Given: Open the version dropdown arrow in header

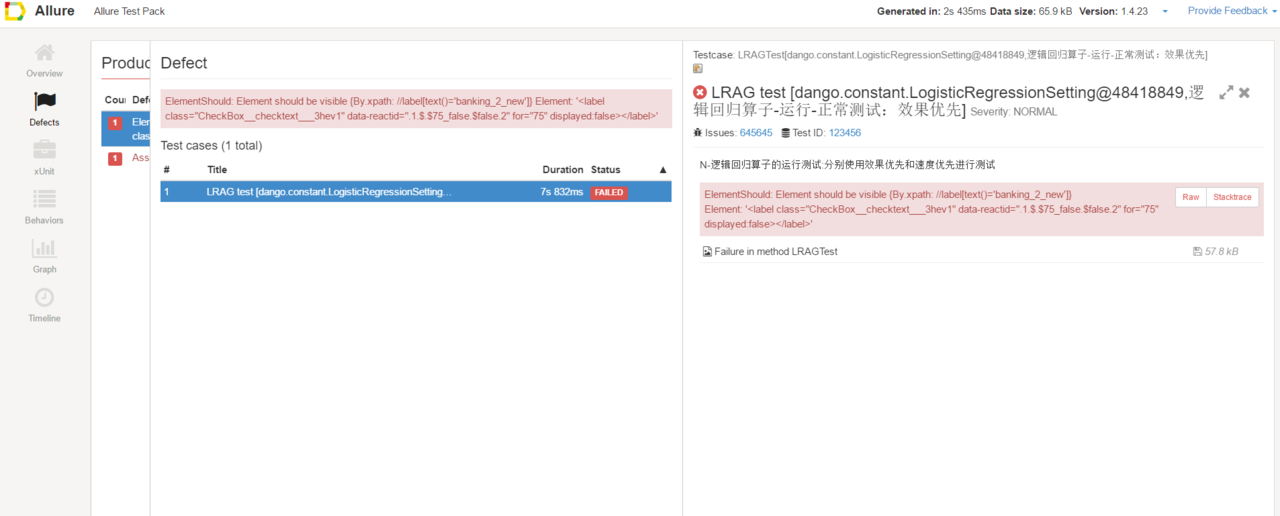Looking at the screenshot, I should [1165, 12].
